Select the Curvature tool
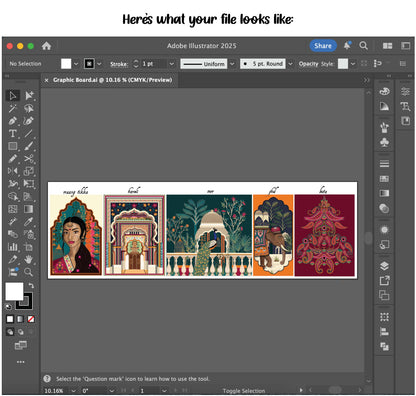Viewport: 416px width, 396px height. (x=29, y=121)
